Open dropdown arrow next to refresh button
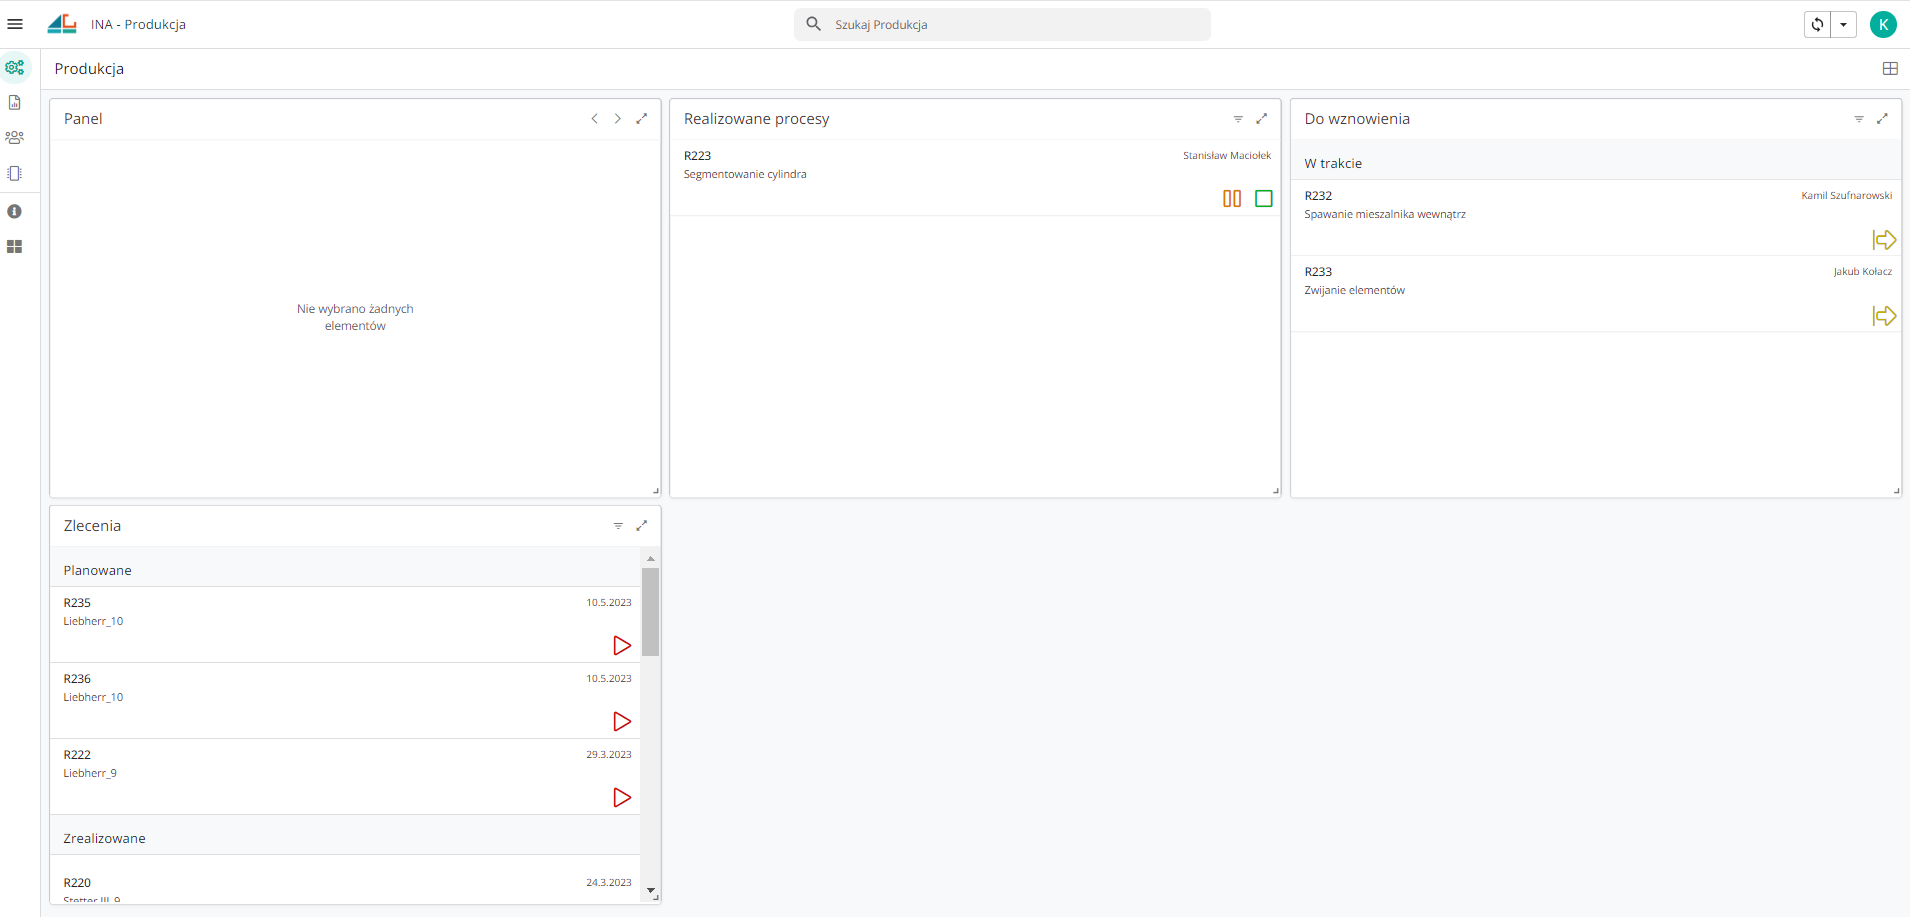This screenshot has height=917, width=1910. (x=1843, y=25)
